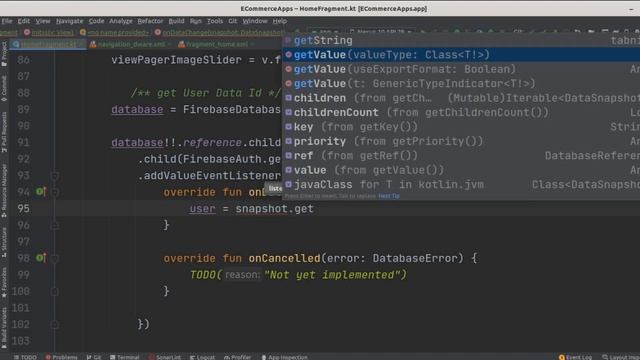640x360 pixels.
Task: Click the 'database' variable on line 89
Action: pos(137,109)
